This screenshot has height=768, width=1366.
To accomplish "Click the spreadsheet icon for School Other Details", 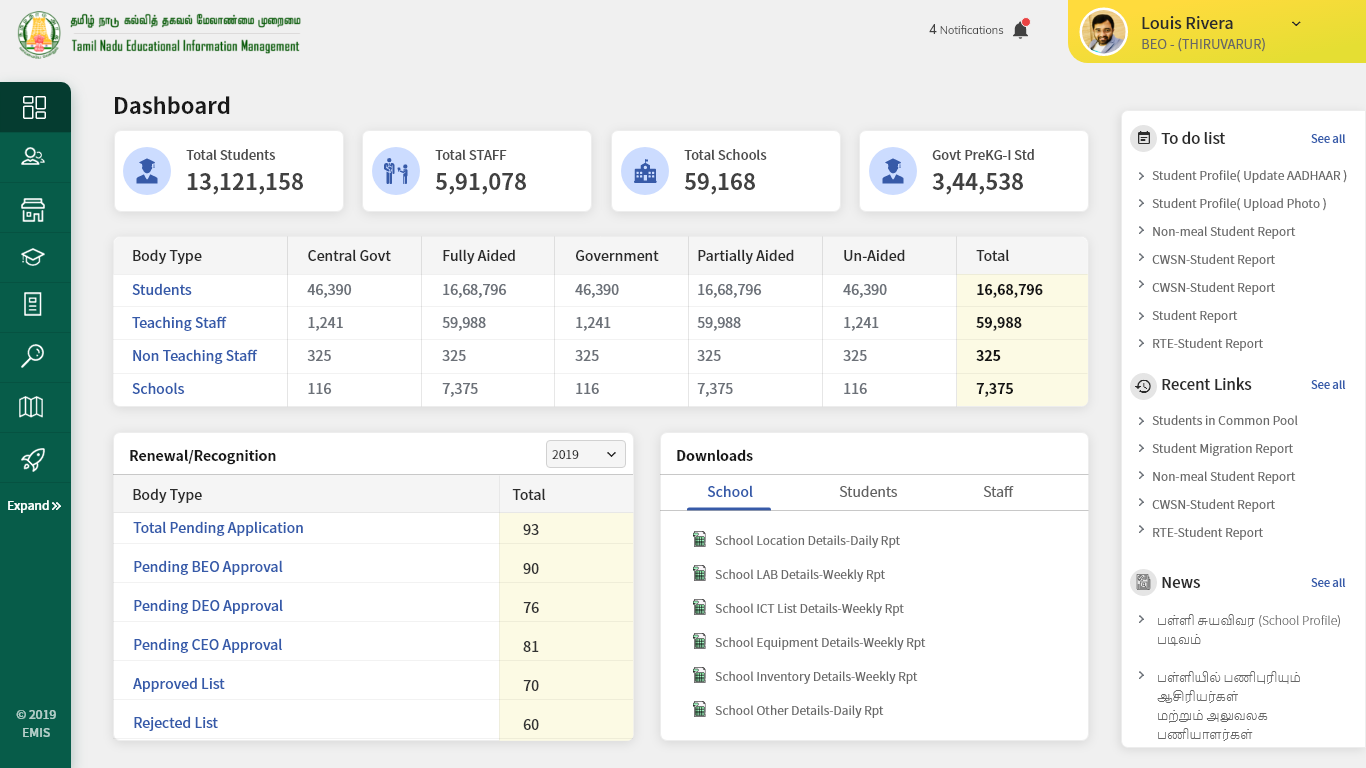I will tap(700, 709).
